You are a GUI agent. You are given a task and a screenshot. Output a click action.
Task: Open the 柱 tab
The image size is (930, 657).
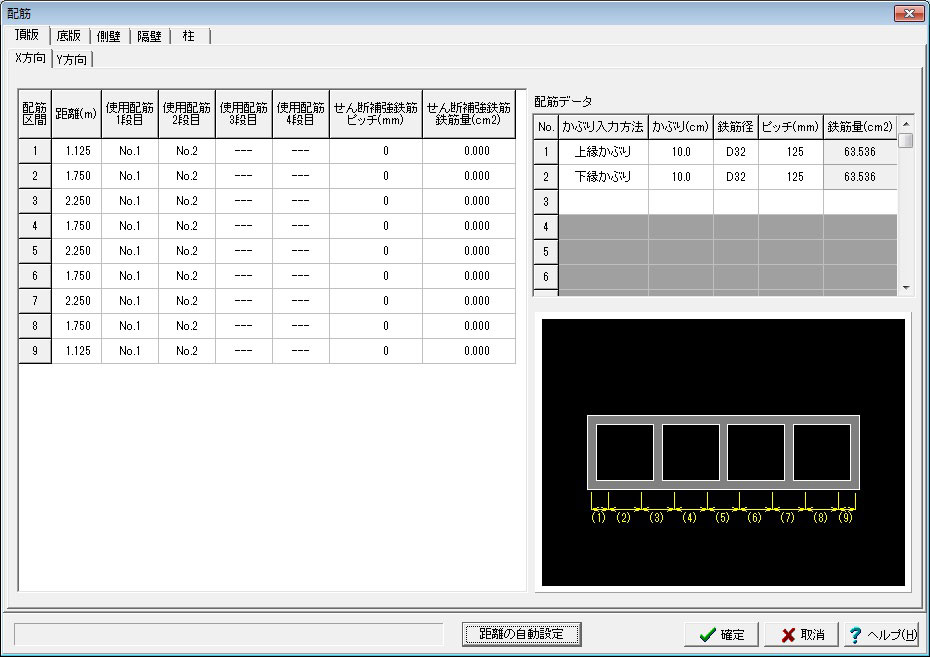click(189, 36)
